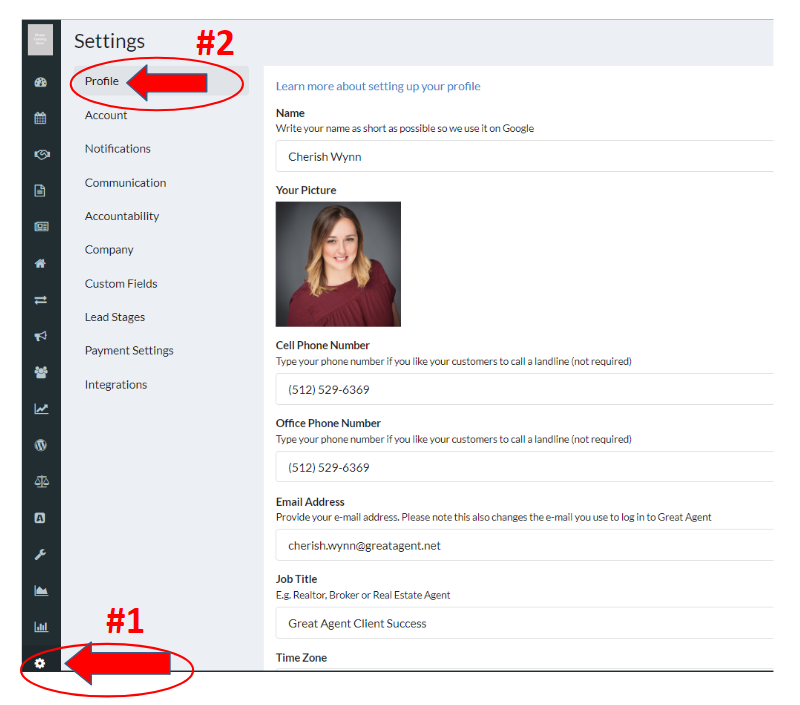Switch to the Account settings section

(x=106, y=115)
